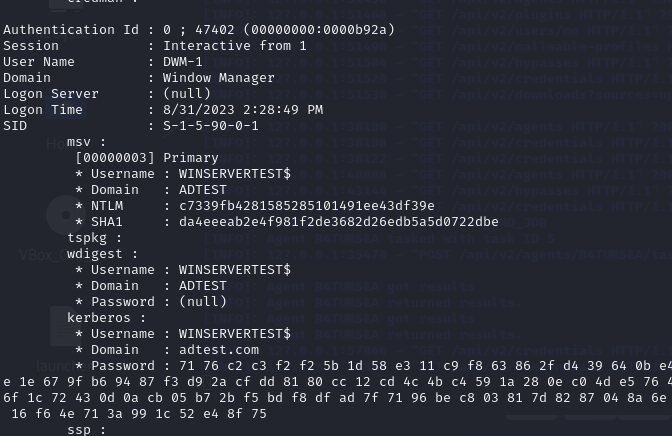672x436 pixels.
Task: Click the kerberos domain adtest.com
Action: tap(219, 350)
